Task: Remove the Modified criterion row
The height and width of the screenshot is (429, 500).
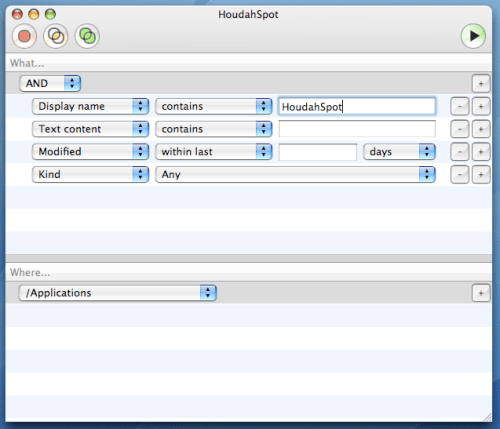Action: (460, 152)
